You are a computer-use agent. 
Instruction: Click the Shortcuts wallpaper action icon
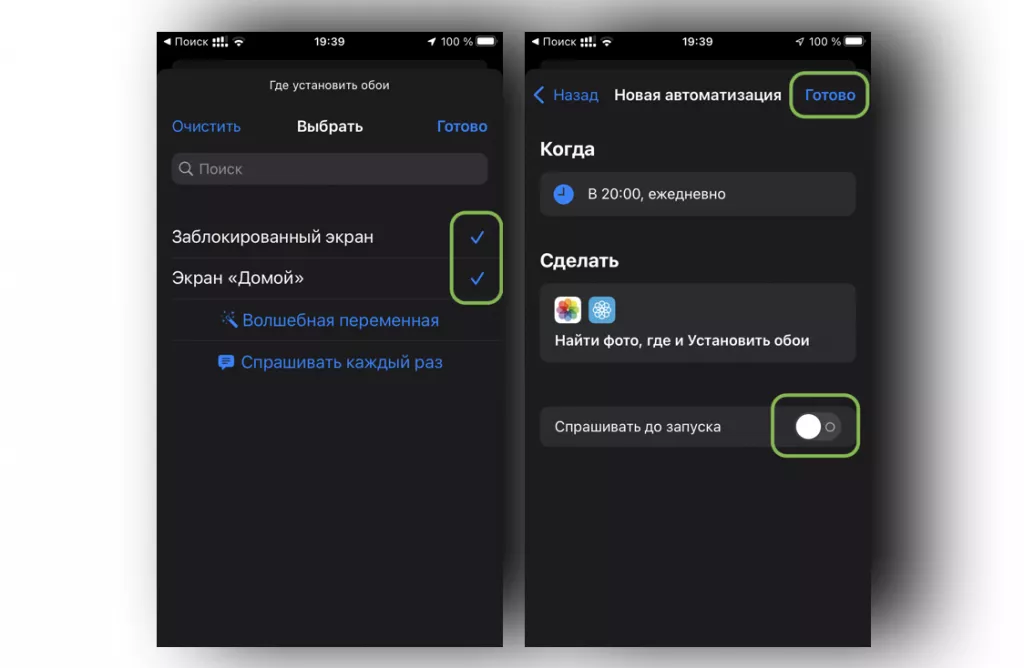click(601, 310)
